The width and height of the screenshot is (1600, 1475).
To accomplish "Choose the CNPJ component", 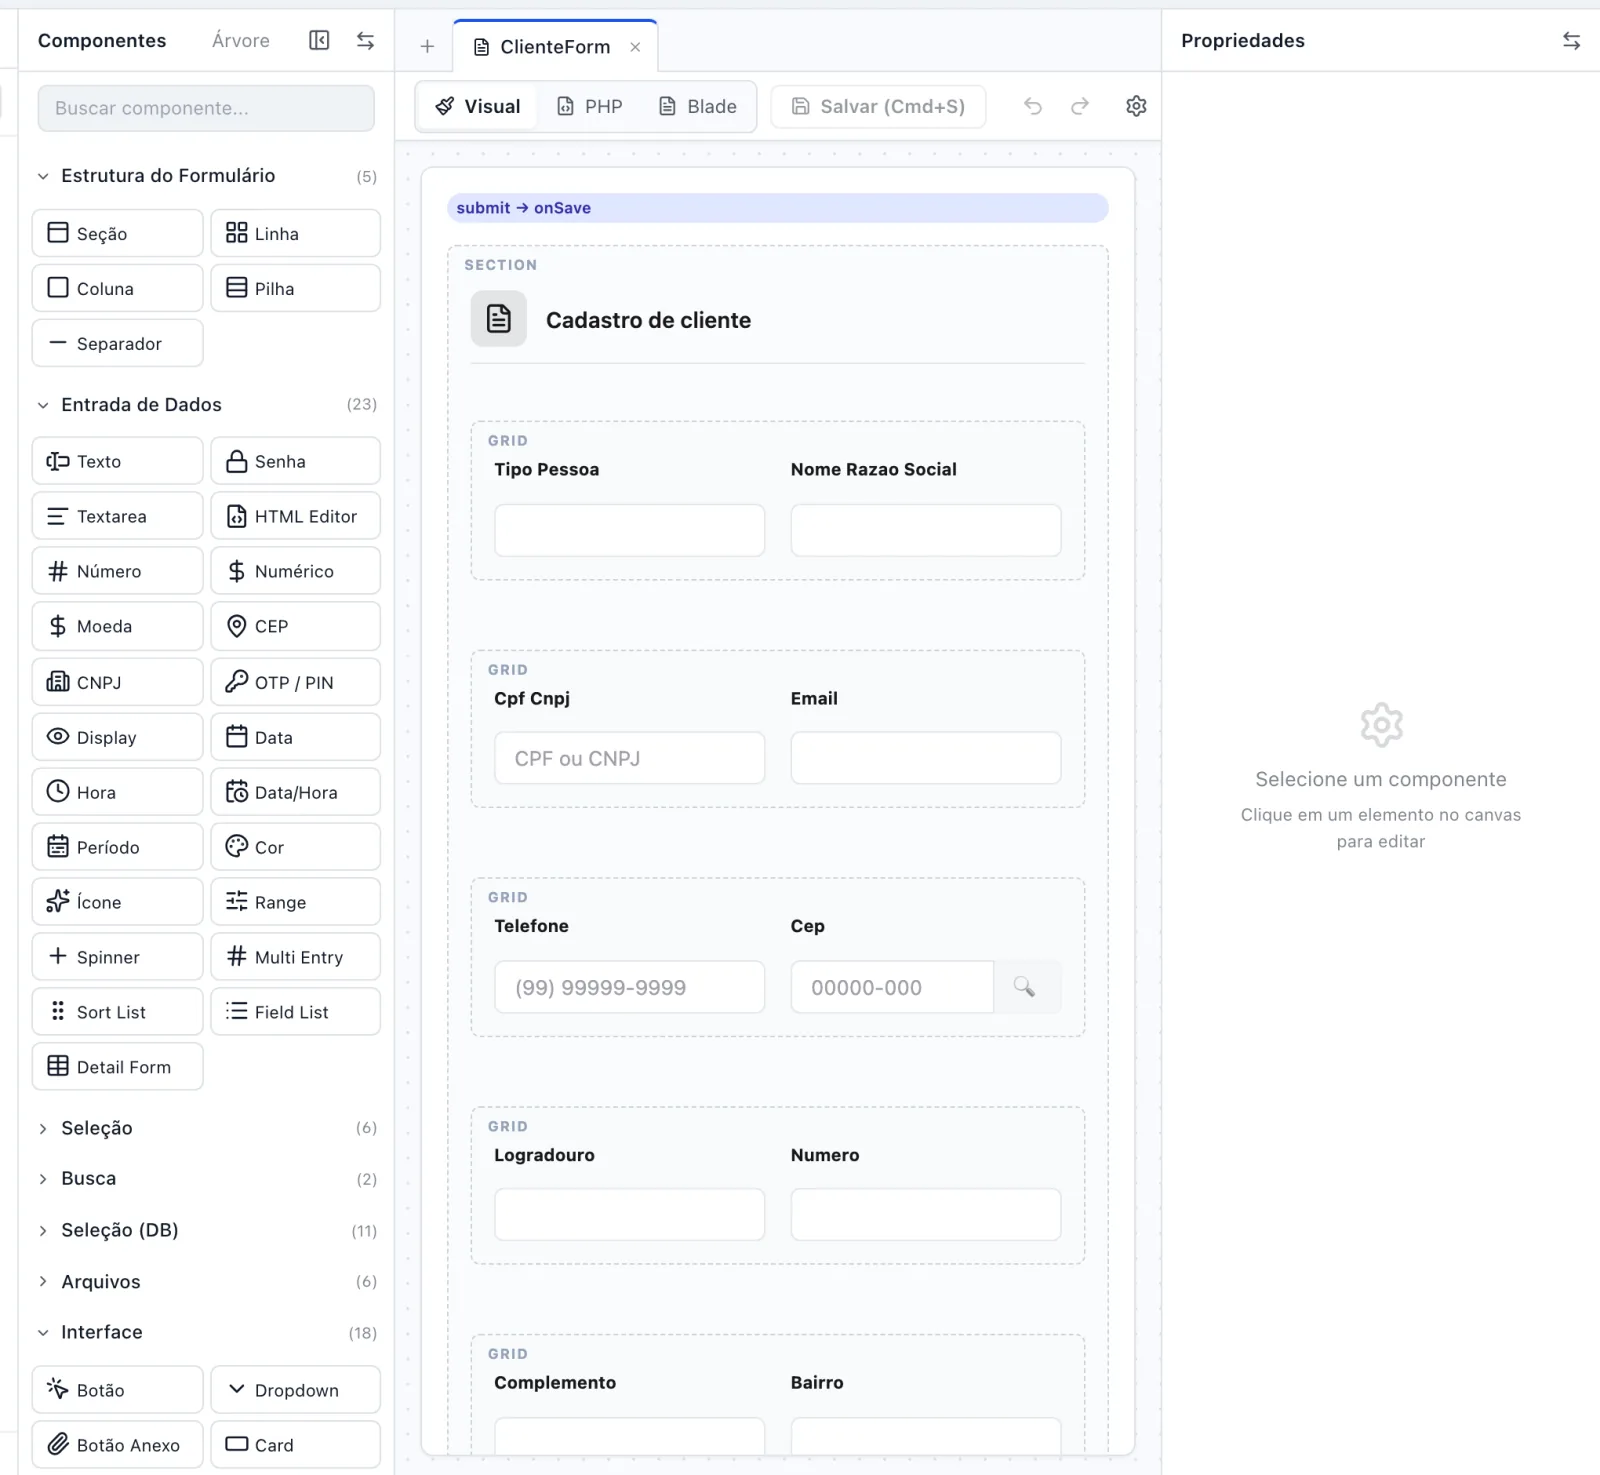I will click(x=118, y=682).
